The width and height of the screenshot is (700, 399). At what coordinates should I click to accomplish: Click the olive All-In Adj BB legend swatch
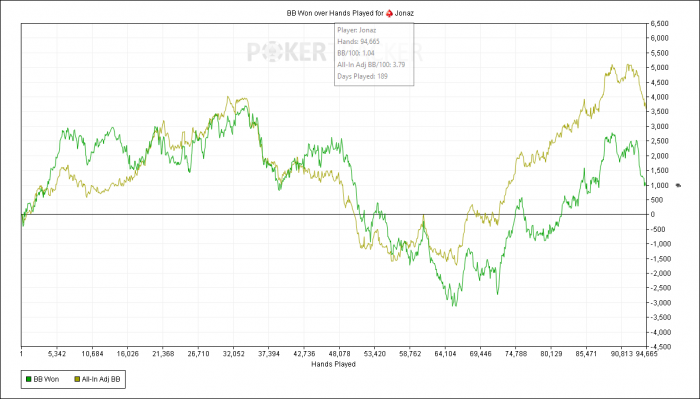pyautogui.click(x=77, y=379)
